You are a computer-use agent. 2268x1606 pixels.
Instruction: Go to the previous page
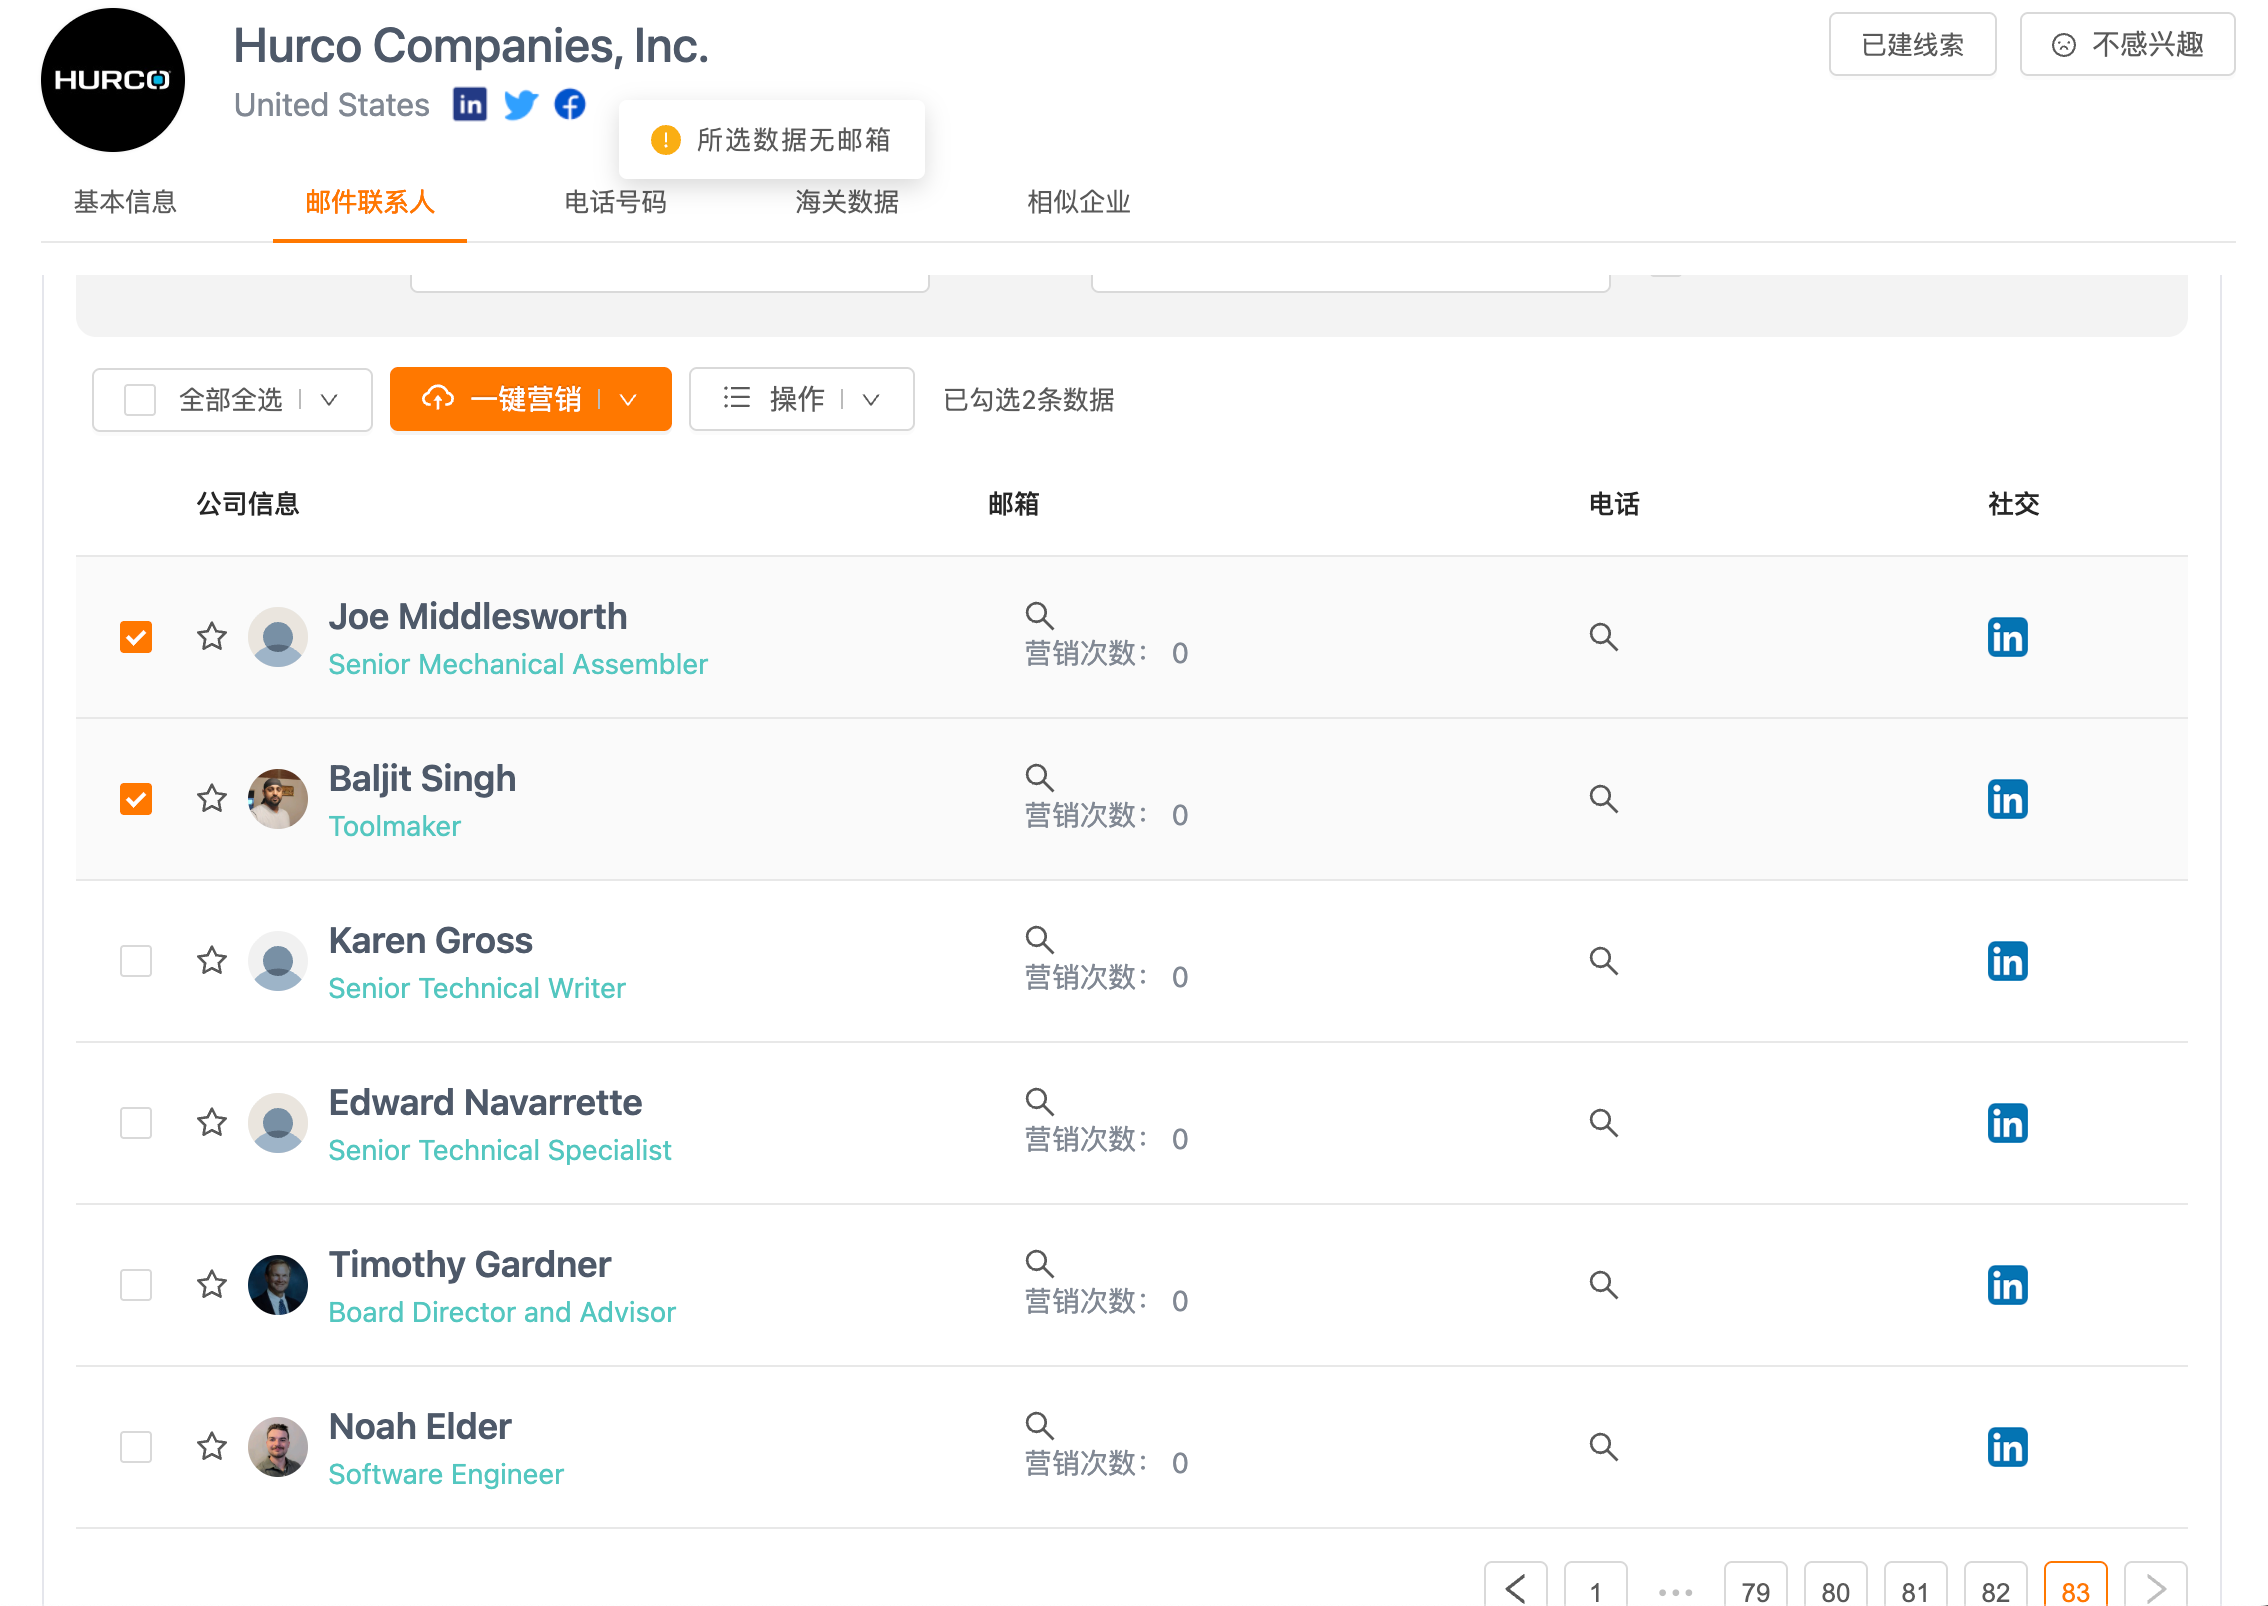click(1516, 1586)
